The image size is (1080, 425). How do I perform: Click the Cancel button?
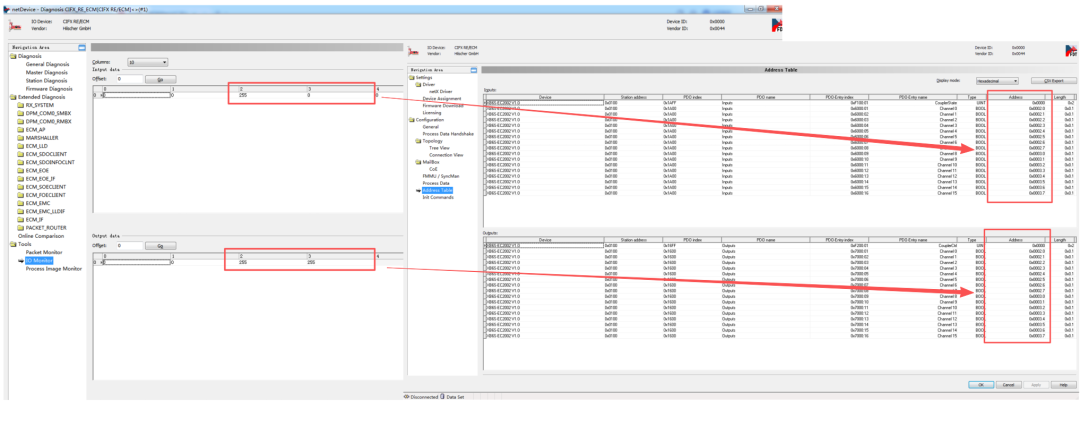click(x=1008, y=384)
